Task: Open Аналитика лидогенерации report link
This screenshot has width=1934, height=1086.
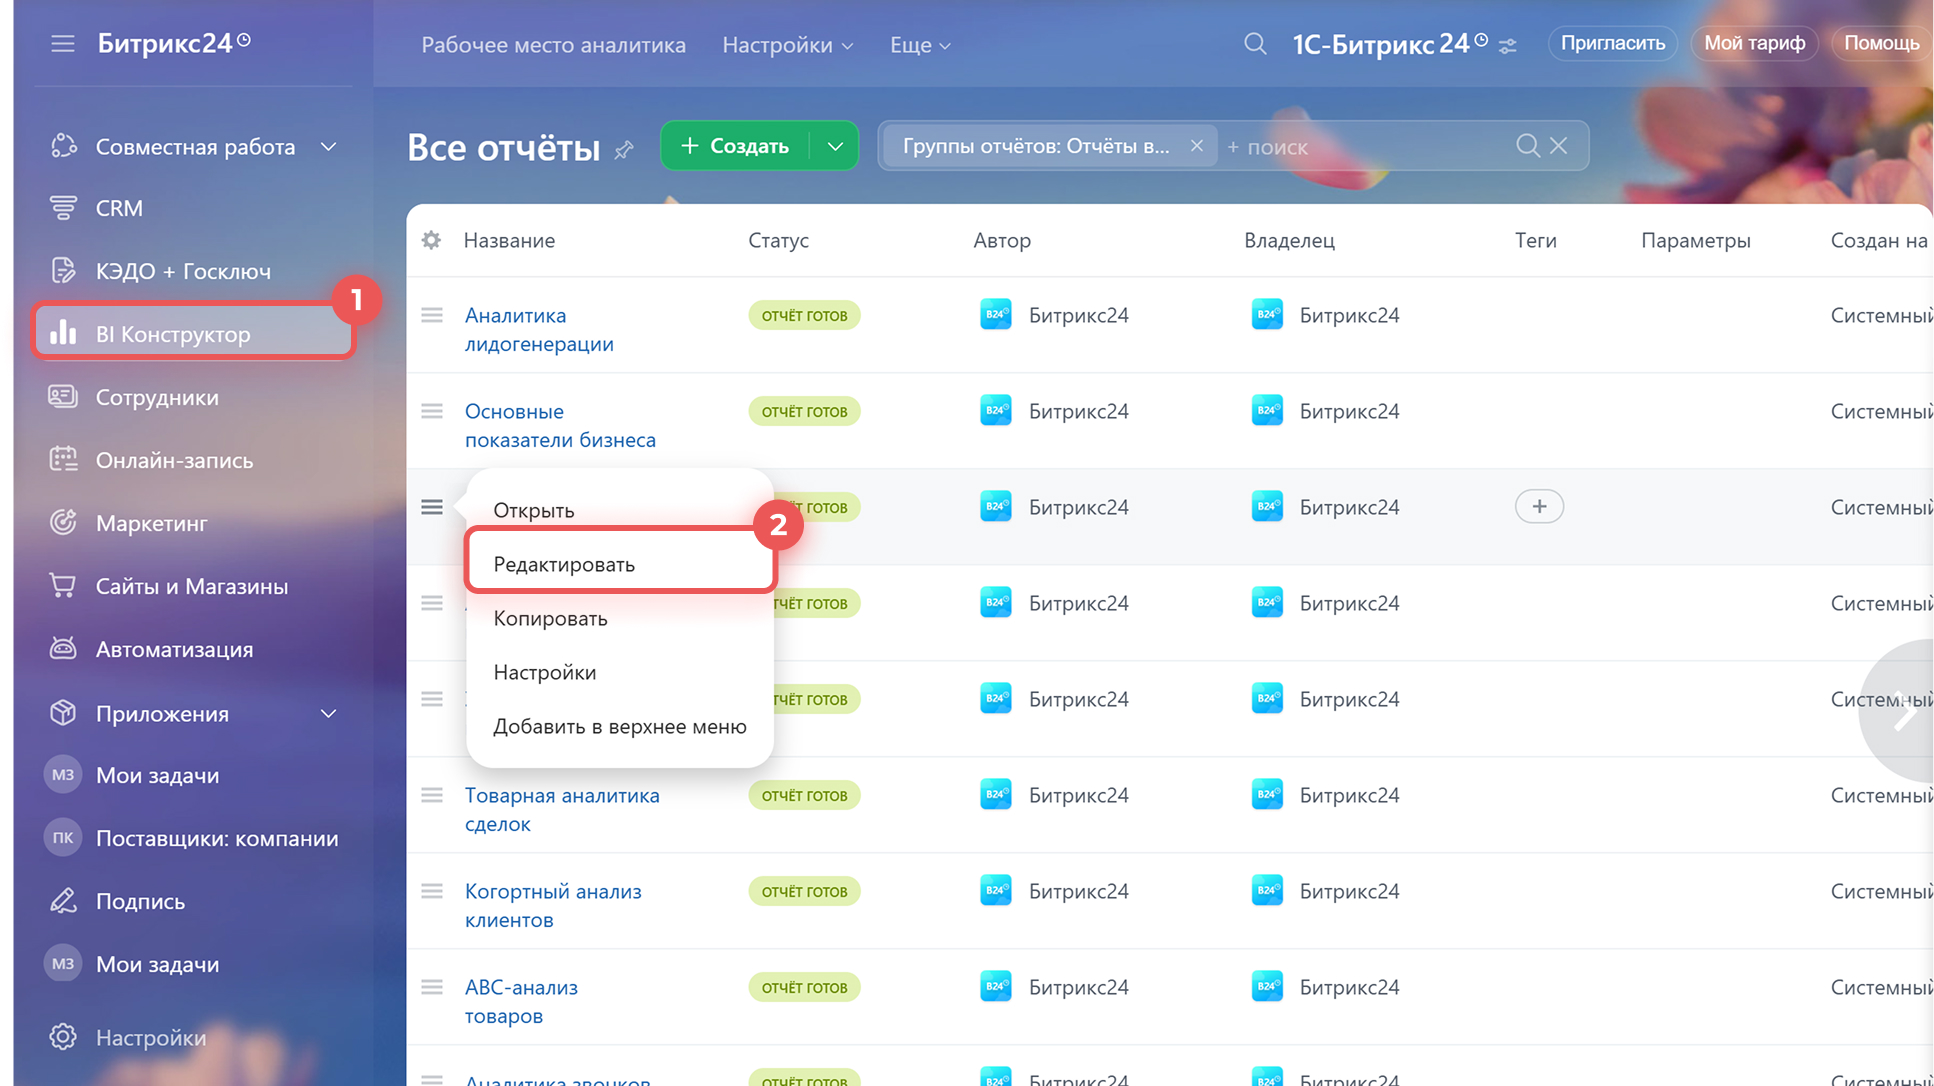Action: pyautogui.click(x=539, y=329)
